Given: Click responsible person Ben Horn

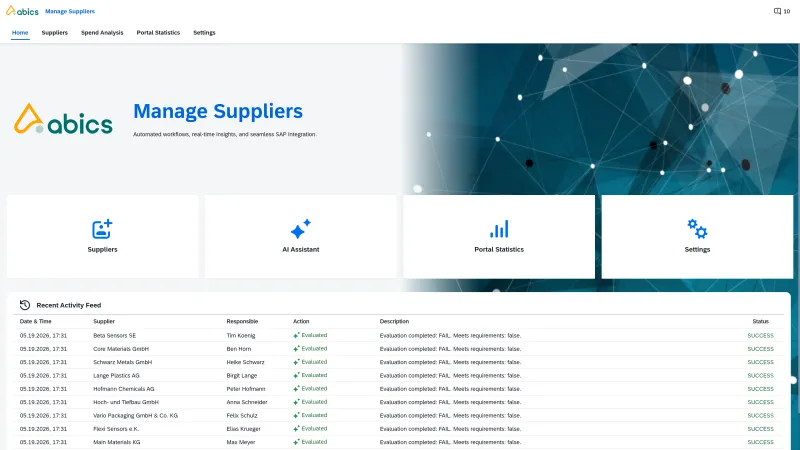Looking at the screenshot, I should pyautogui.click(x=239, y=349).
